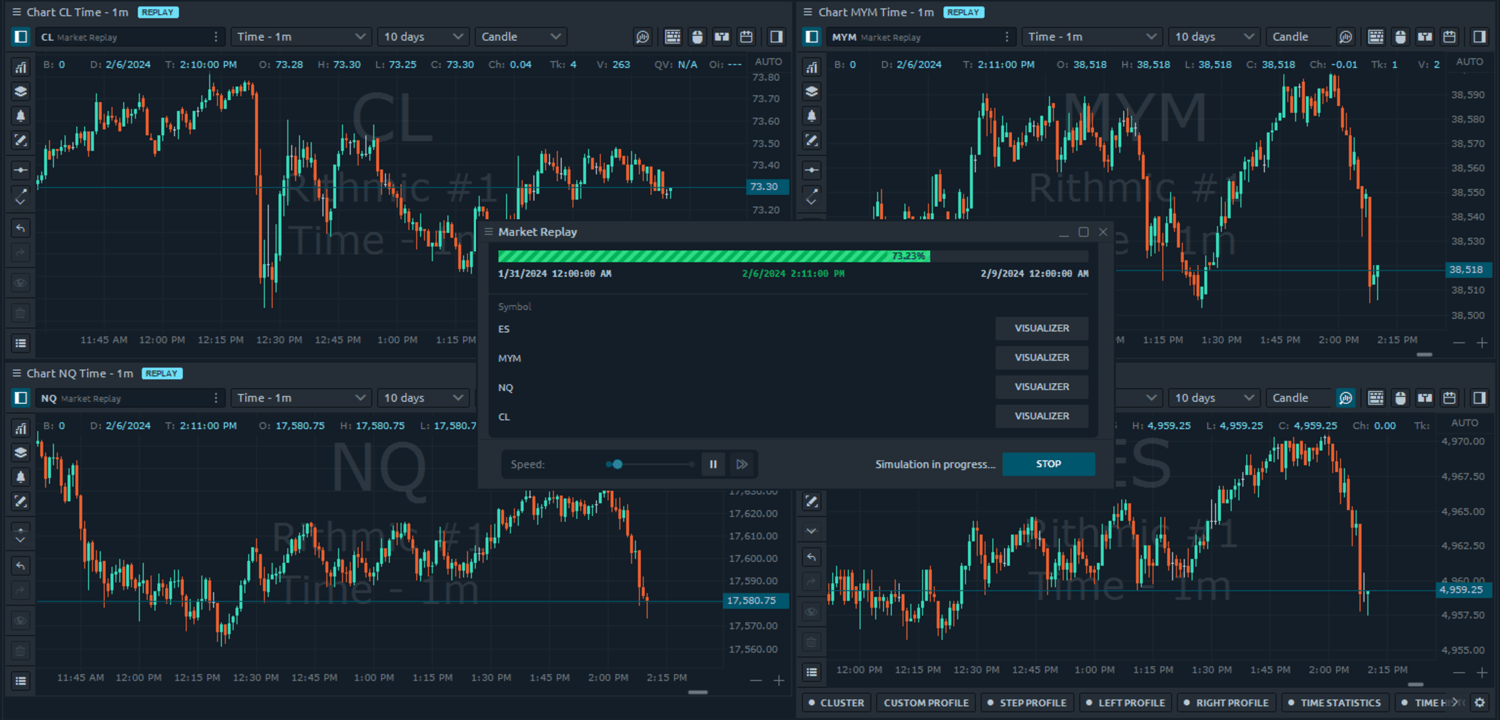Open the indicators icon on the MYM chart
This screenshot has height=720, width=1500.
coord(811,65)
